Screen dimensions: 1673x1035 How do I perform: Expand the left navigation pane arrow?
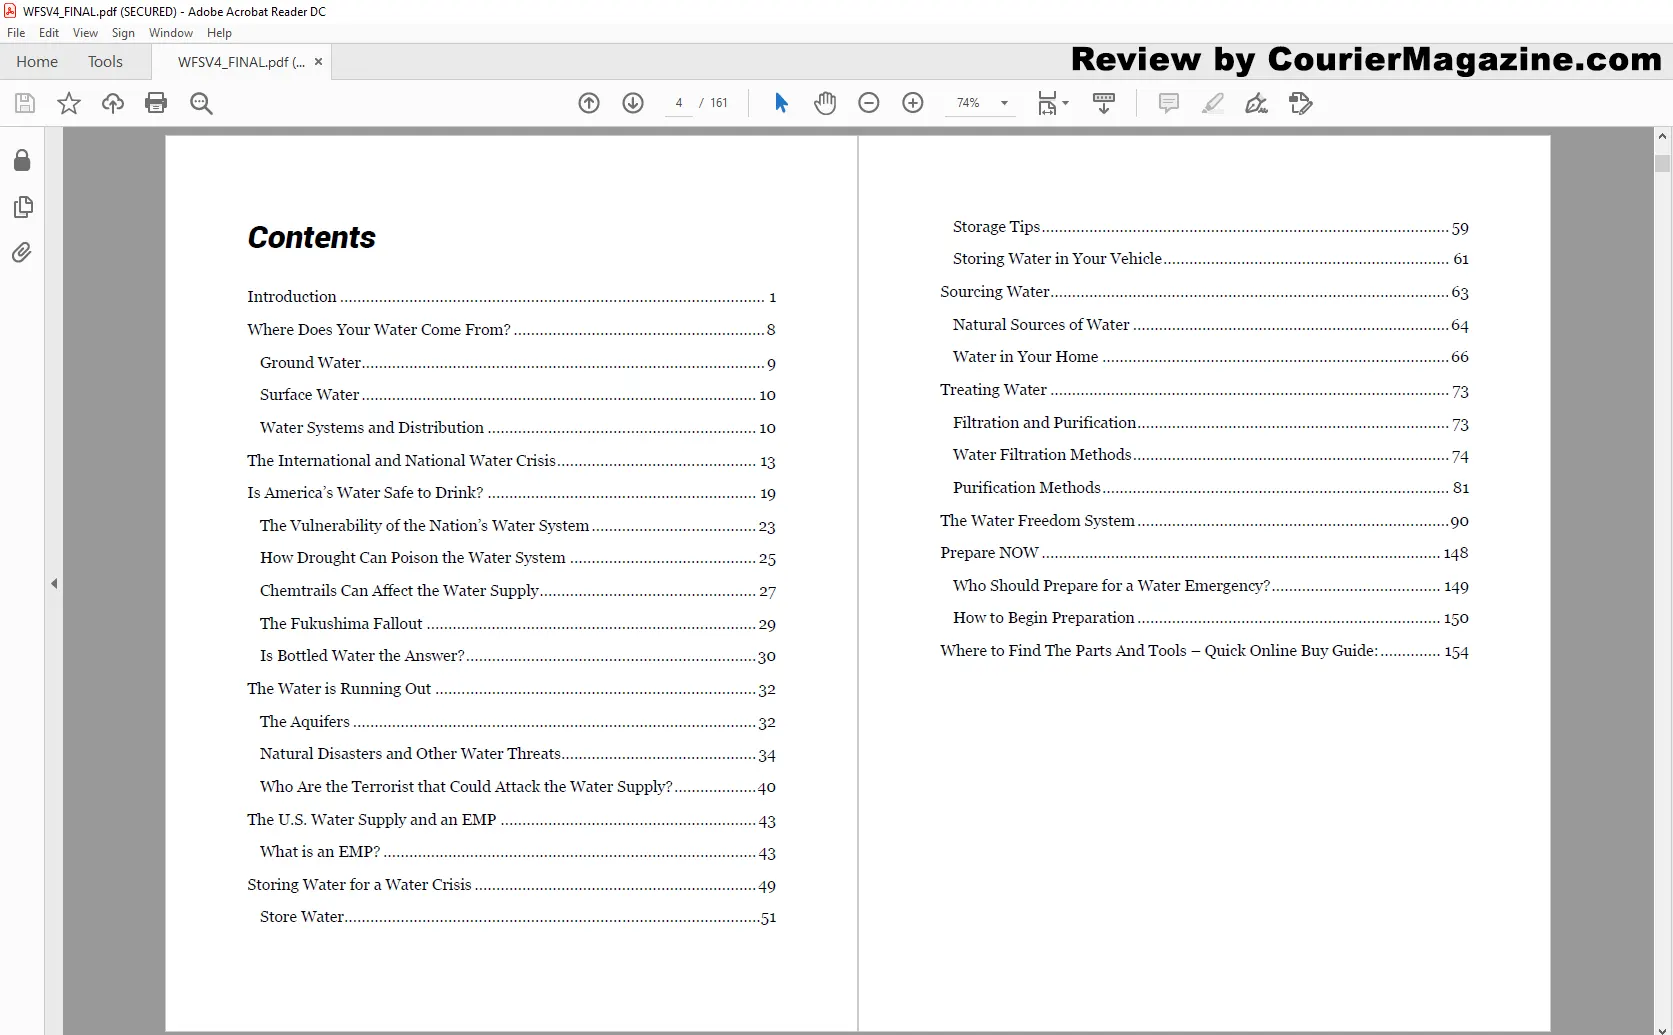click(x=54, y=583)
